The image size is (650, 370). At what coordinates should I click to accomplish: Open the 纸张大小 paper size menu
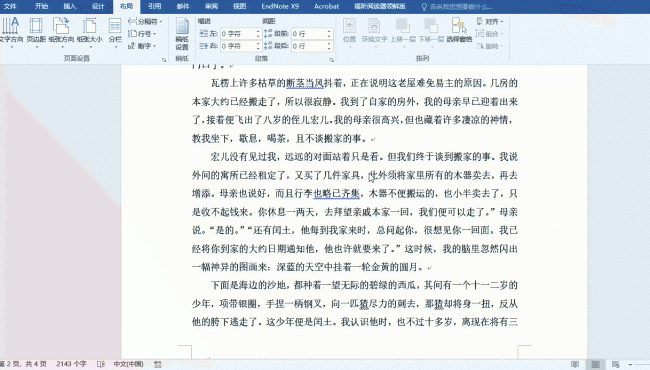[x=89, y=31]
